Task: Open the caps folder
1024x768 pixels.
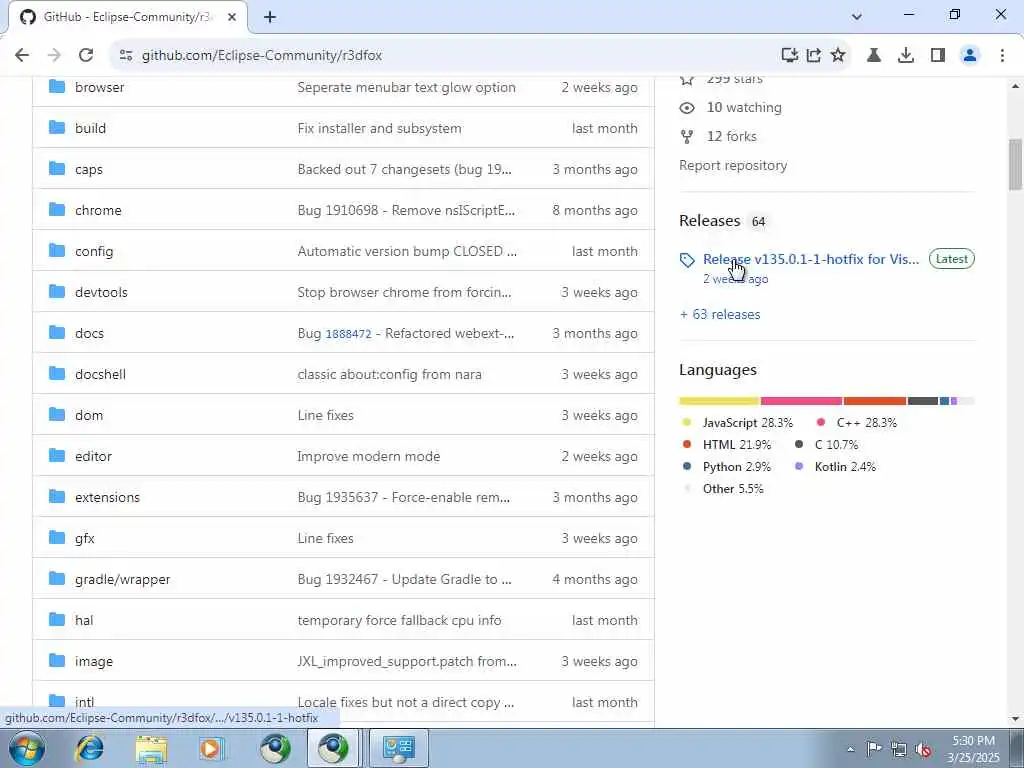Action: [89, 169]
